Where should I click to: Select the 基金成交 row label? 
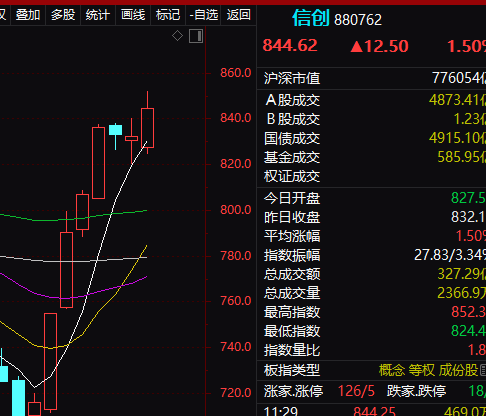(292, 157)
